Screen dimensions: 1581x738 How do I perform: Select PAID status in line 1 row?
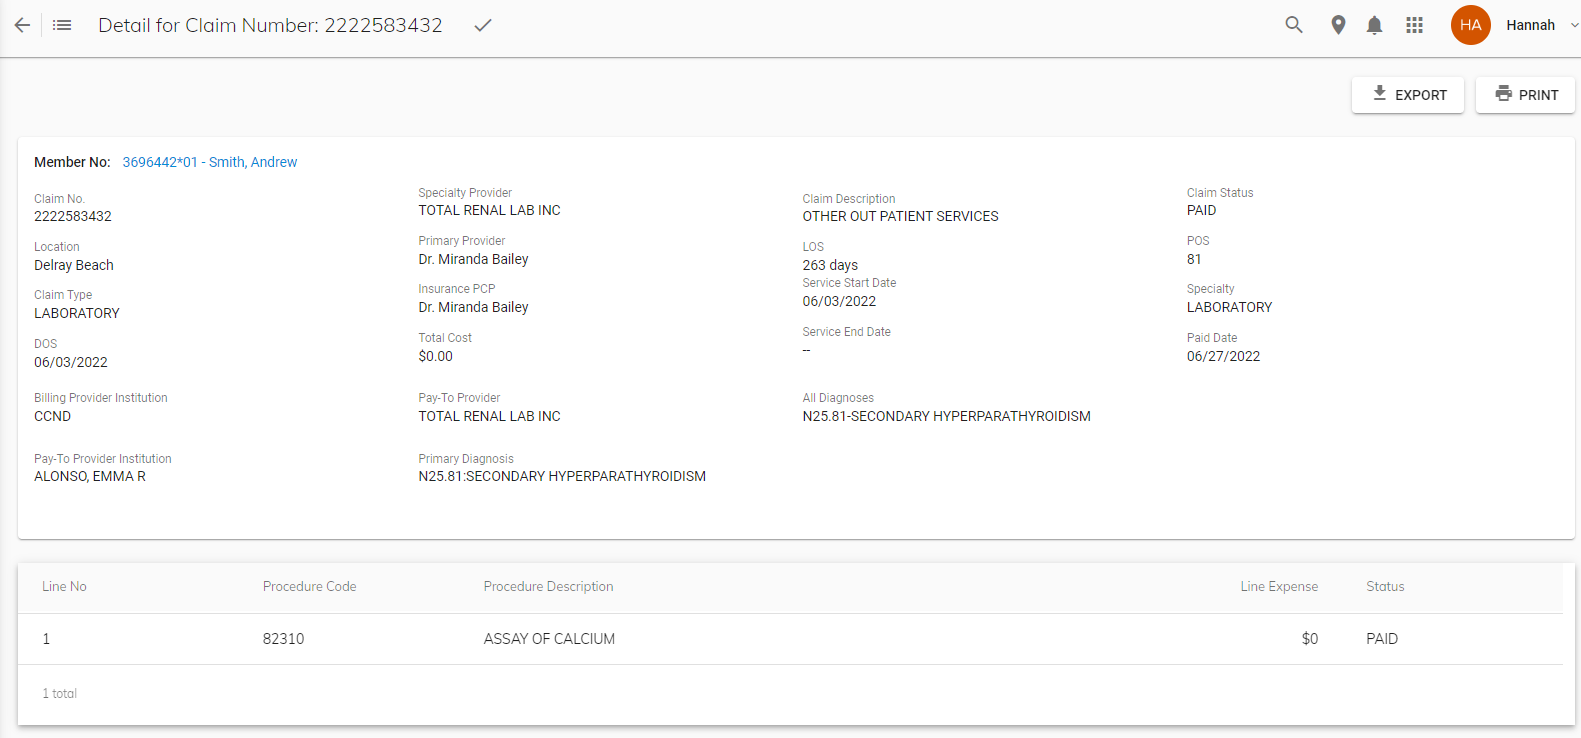pyautogui.click(x=1382, y=639)
